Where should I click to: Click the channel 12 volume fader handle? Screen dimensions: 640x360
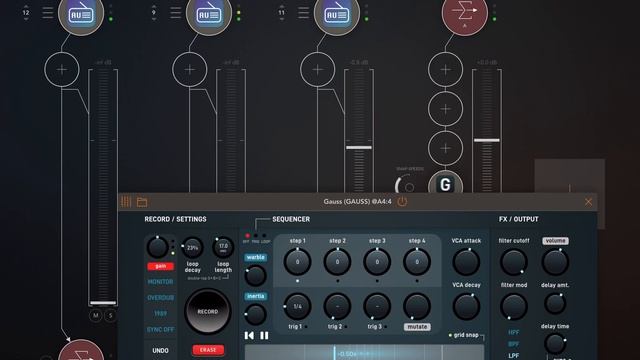[x=103, y=303]
